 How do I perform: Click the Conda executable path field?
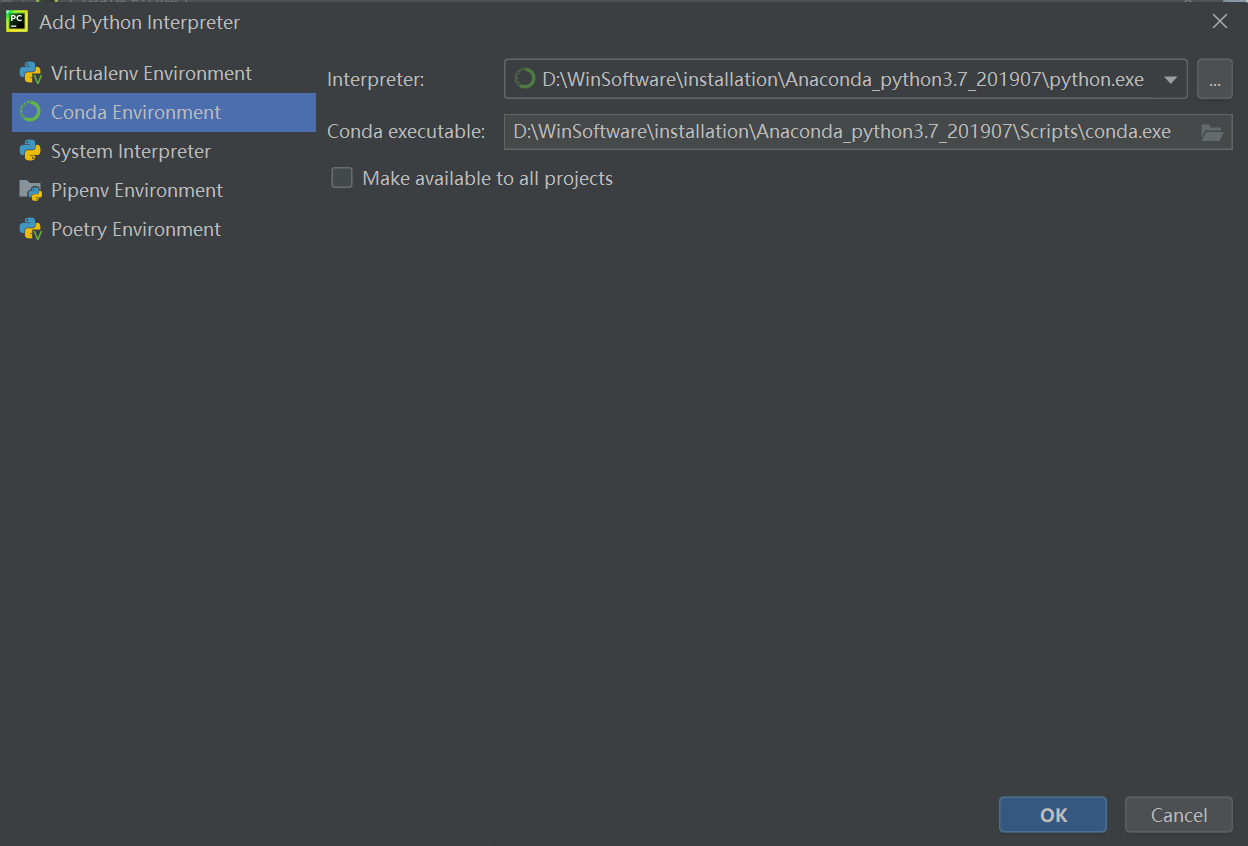pyautogui.click(x=868, y=132)
